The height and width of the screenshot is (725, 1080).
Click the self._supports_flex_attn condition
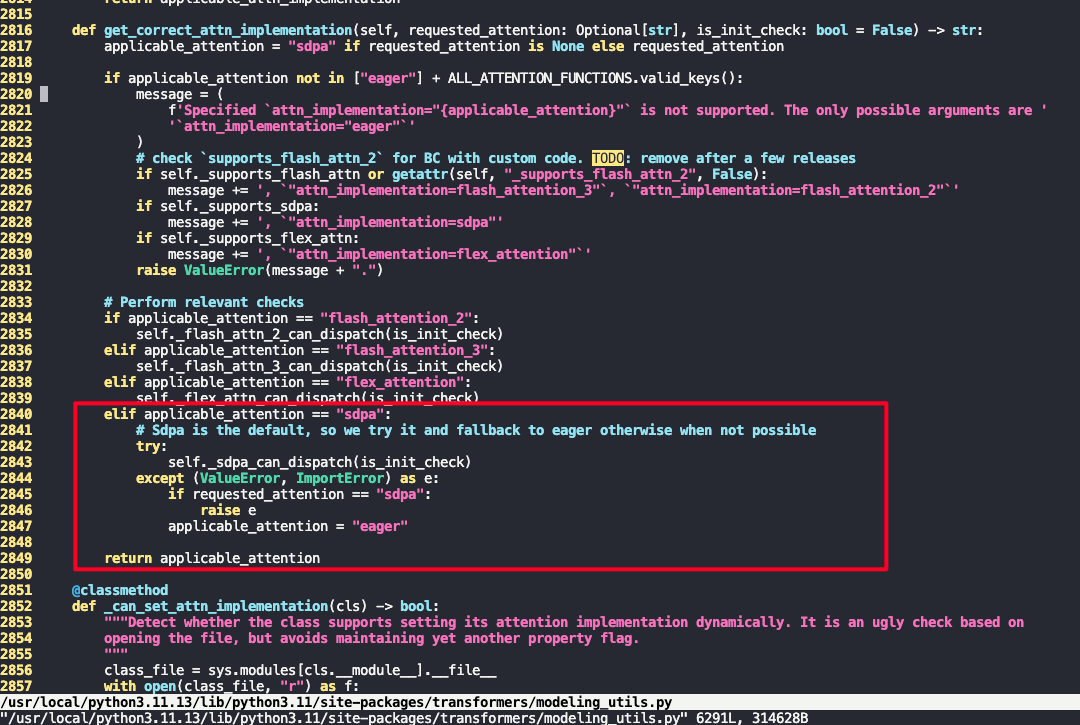256,238
